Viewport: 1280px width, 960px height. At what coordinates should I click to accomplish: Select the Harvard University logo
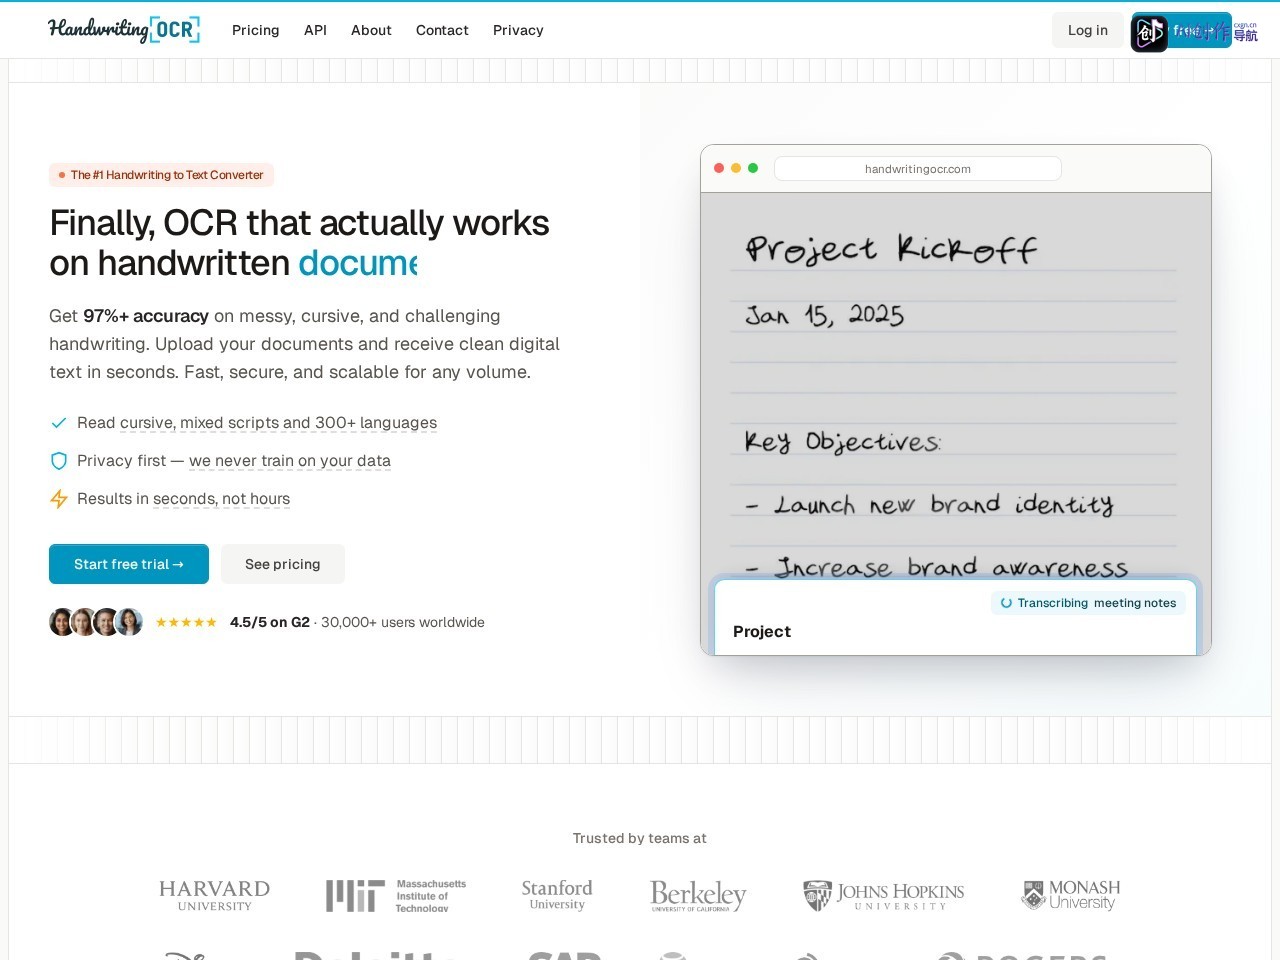pos(214,895)
